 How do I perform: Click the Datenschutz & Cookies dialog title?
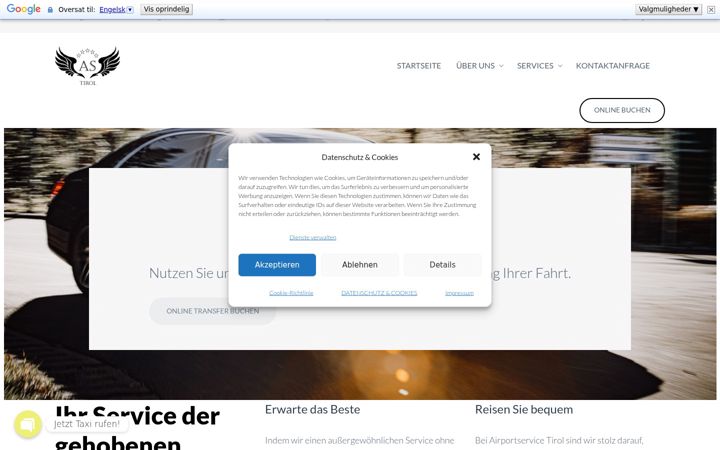click(360, 157)
